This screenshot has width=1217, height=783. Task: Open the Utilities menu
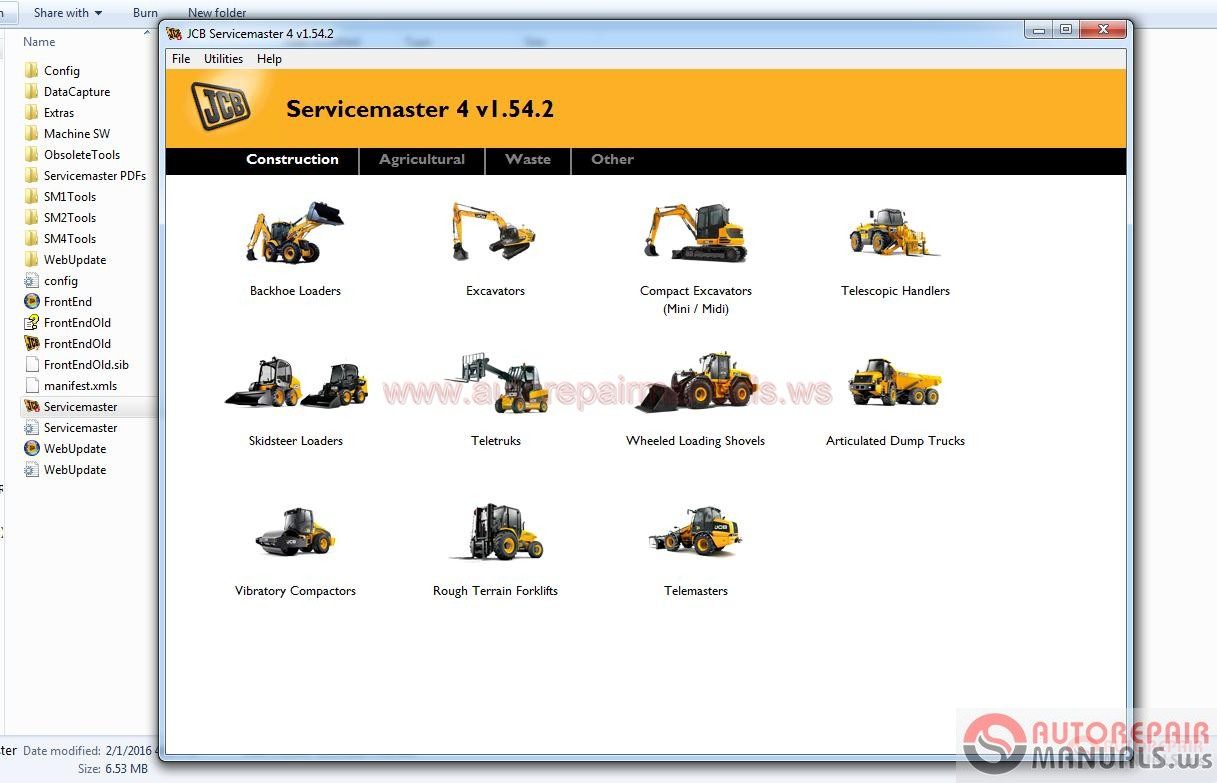tap(223, 59)
